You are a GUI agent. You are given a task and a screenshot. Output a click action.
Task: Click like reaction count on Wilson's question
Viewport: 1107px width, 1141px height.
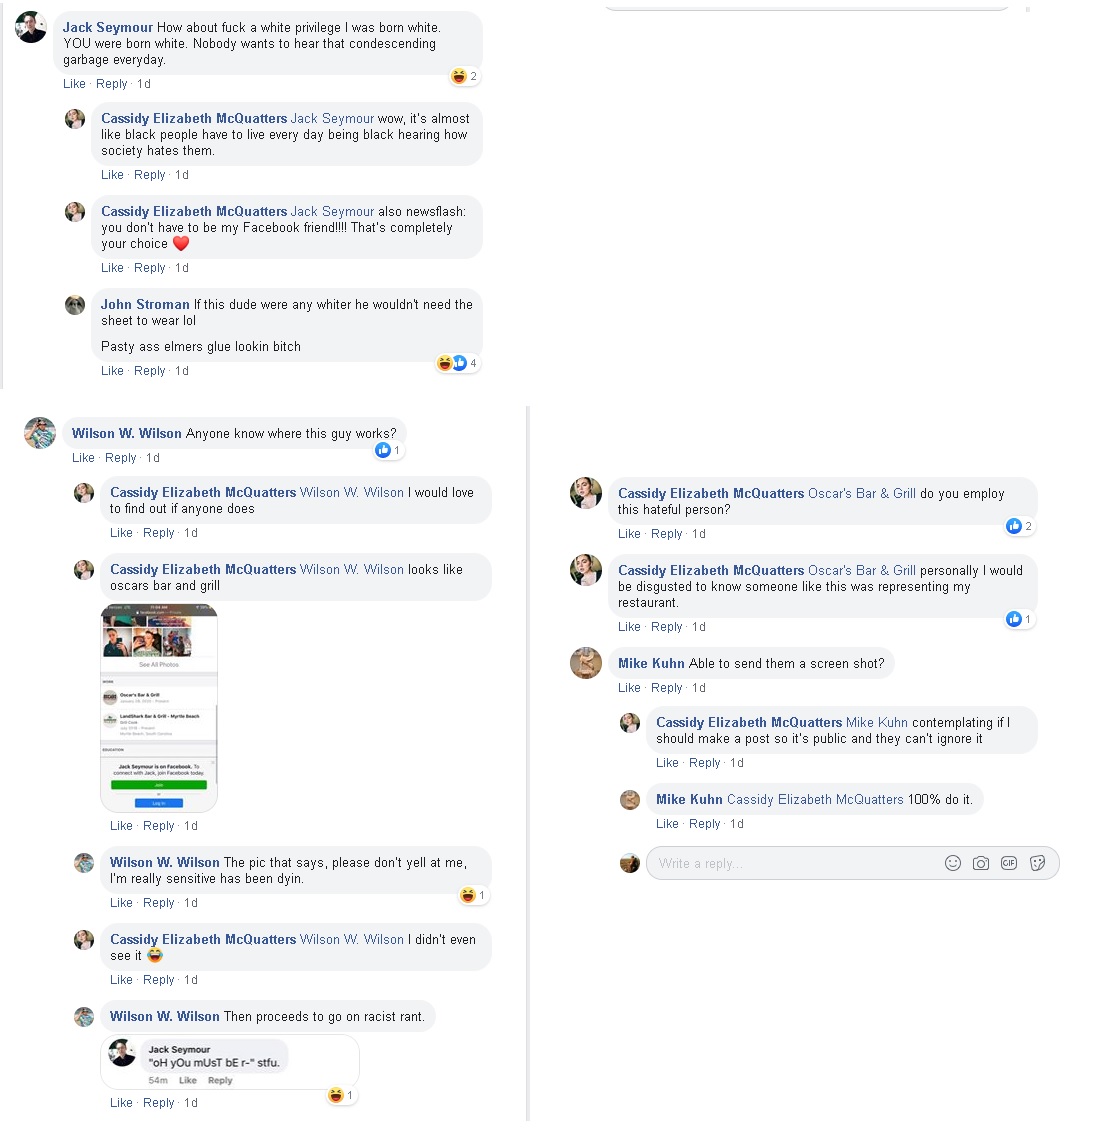point(388,450)
